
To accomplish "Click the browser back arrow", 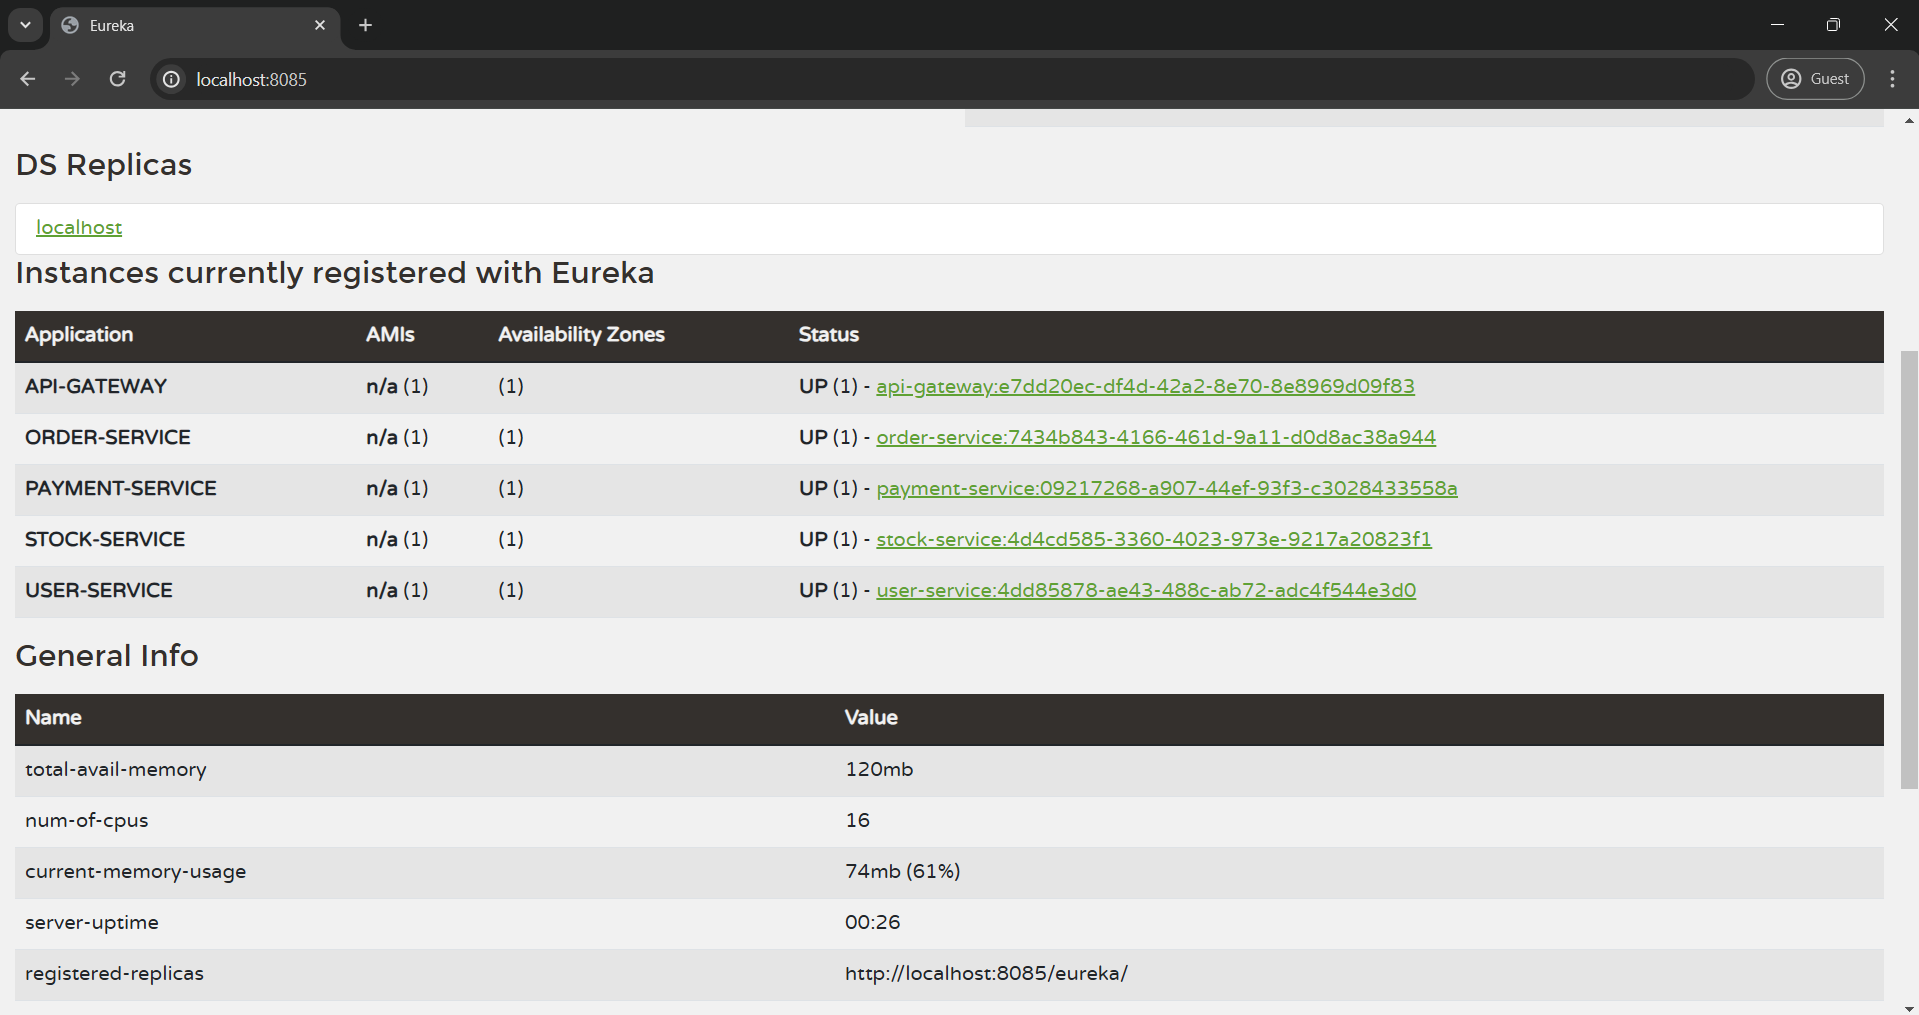I will (x=28, y=79).
